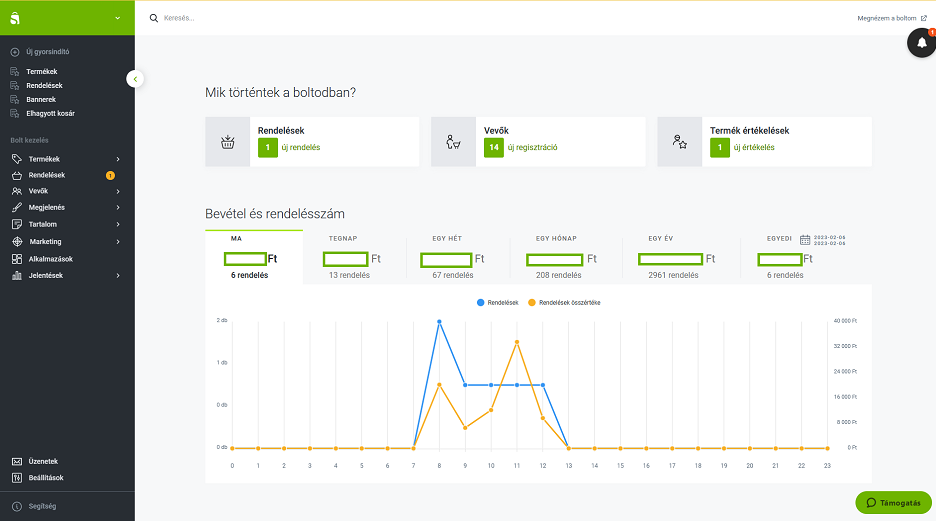Image resolution: width=936 pixels, height=521 pixels.
Task: Open the Egyedi custom date range picker
Action: tap(805, 239)
